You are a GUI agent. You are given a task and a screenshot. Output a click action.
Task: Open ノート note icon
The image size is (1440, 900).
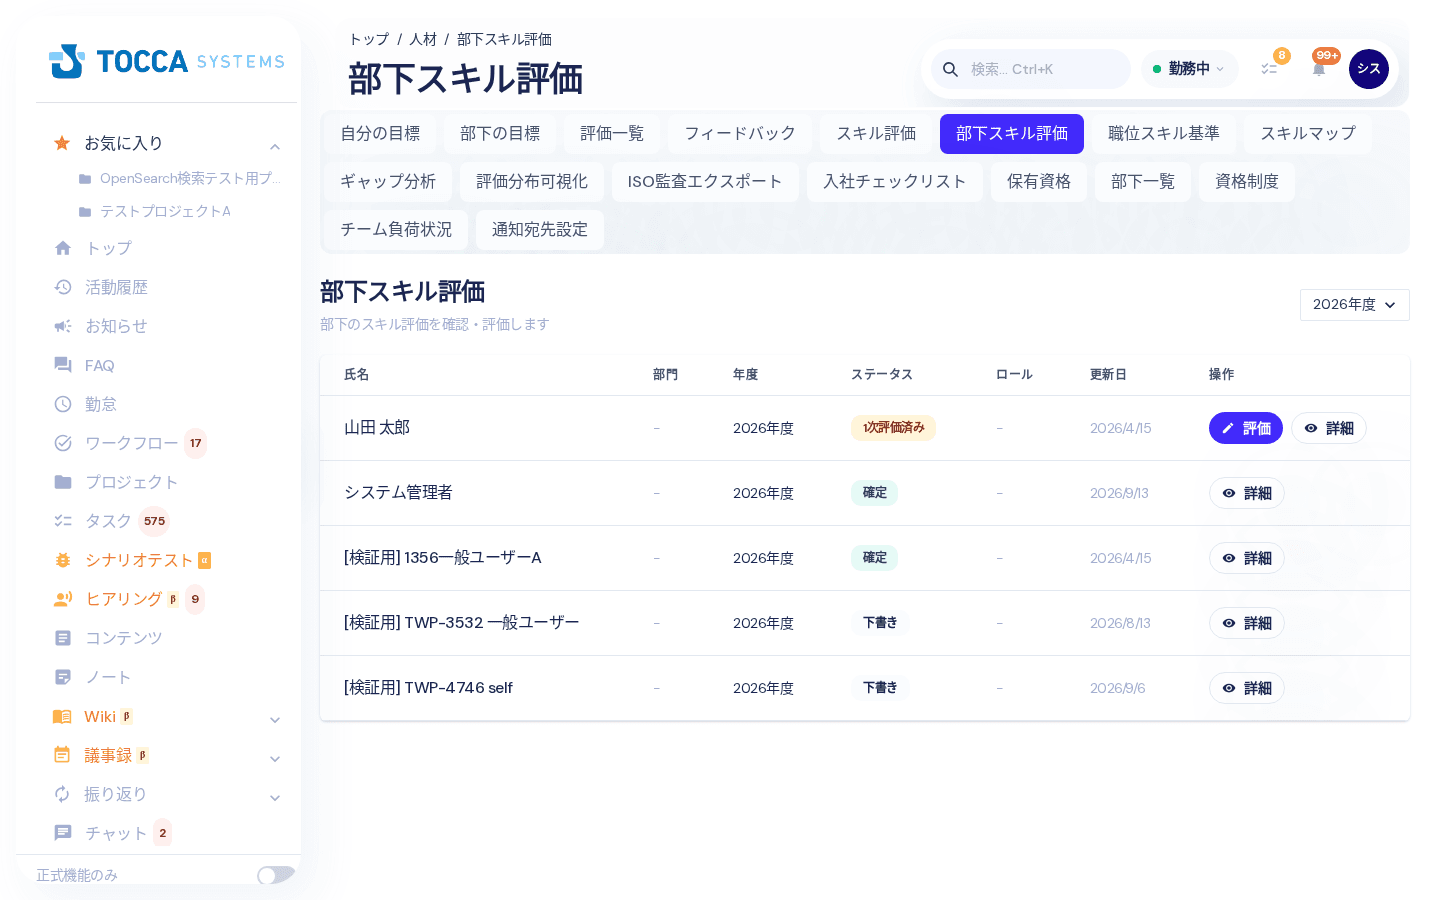[x=63, y=677]
